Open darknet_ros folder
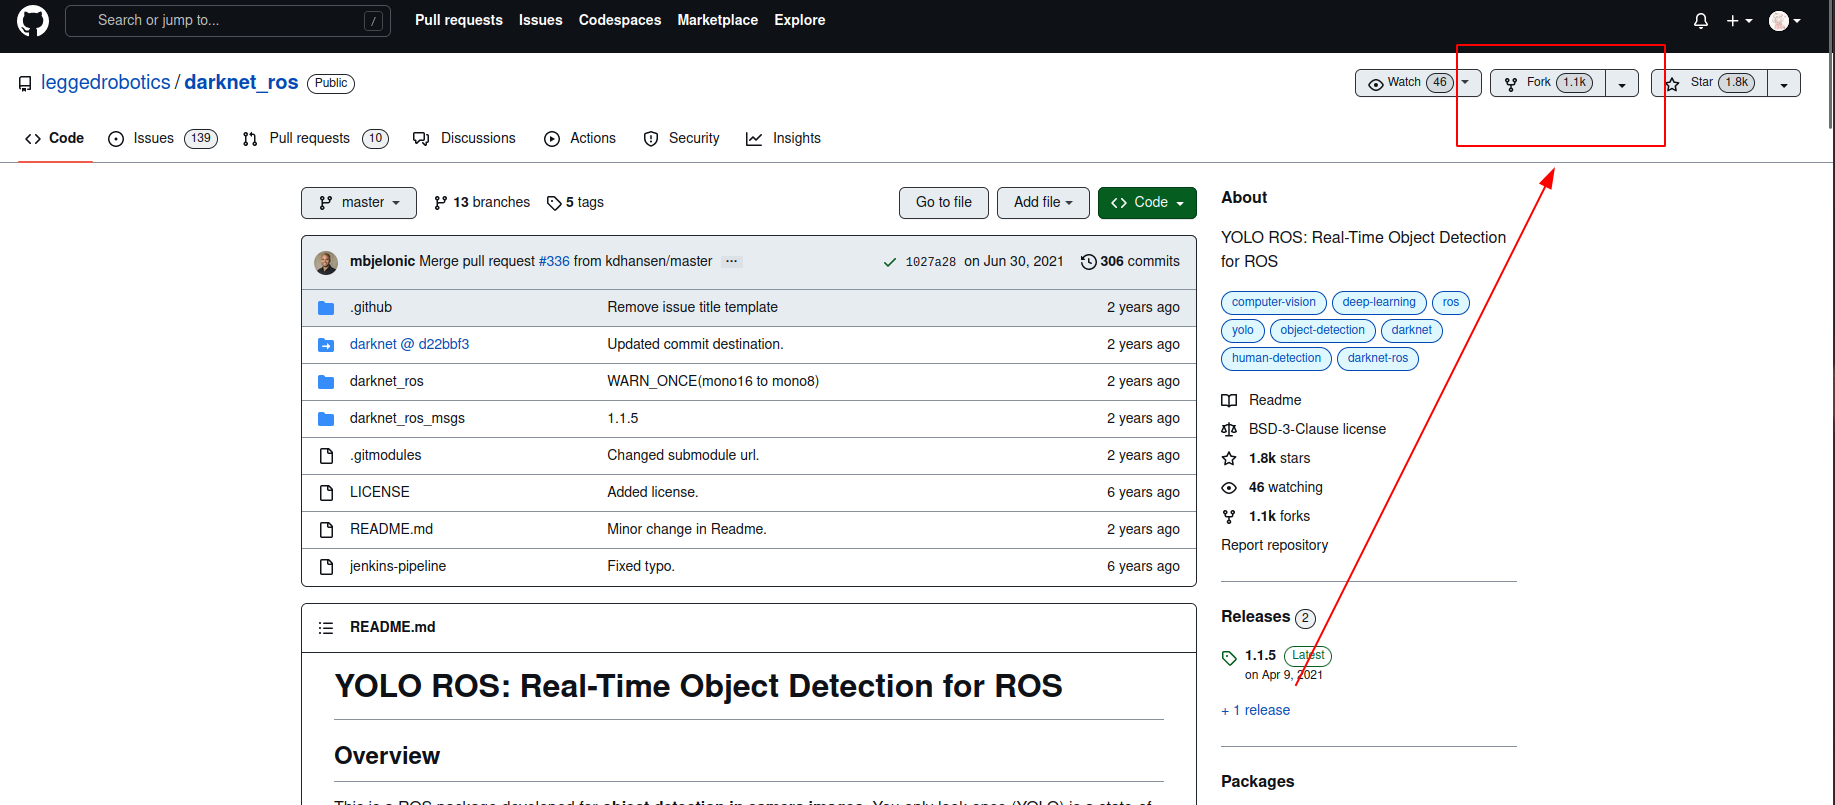 click(x=387, y=382)
